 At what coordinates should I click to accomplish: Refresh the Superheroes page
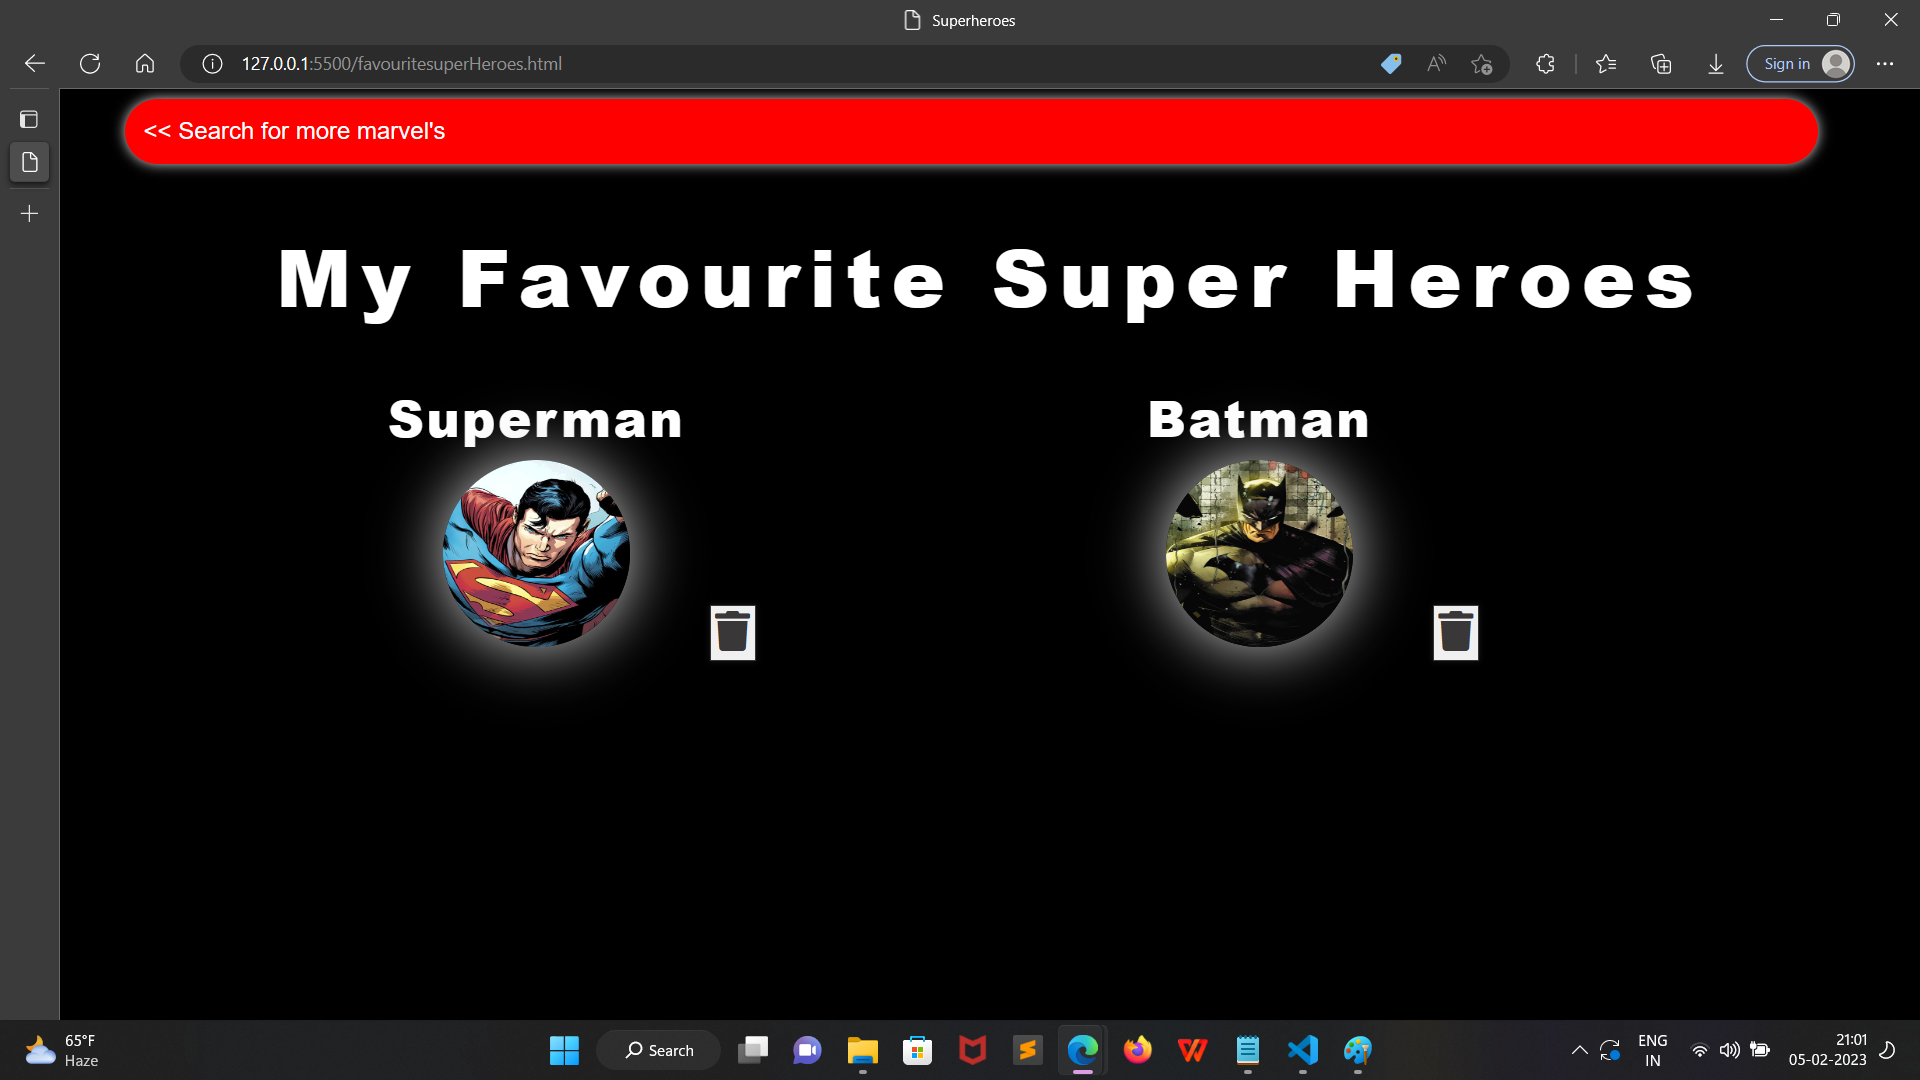coord(89,63)
